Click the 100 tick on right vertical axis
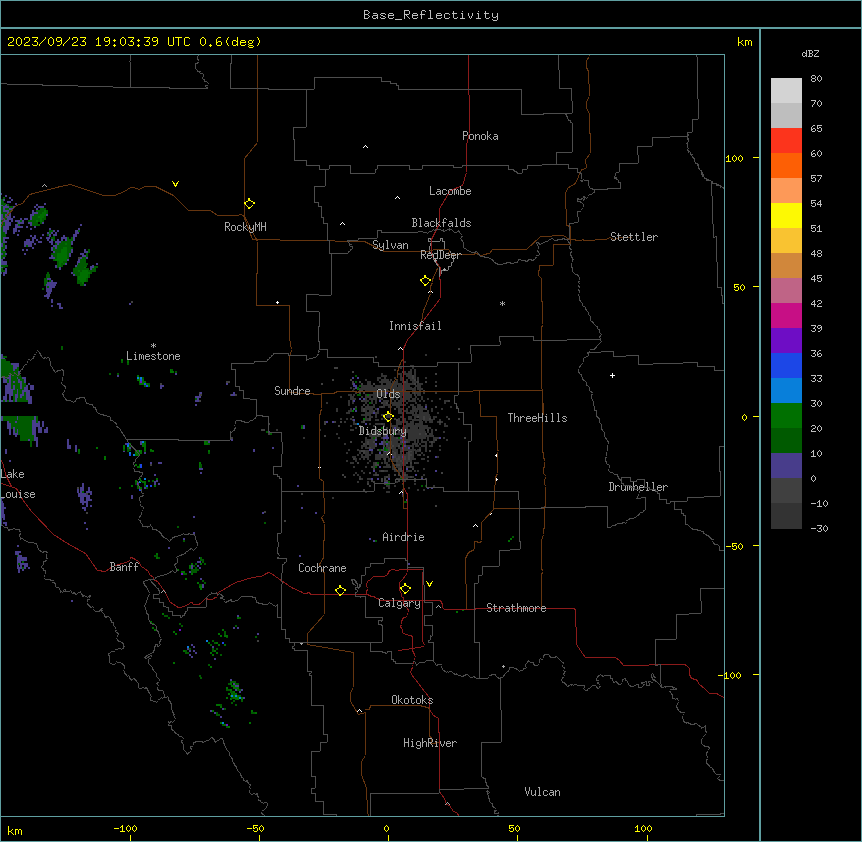862x842 pixels. click(x=734, y=158)
